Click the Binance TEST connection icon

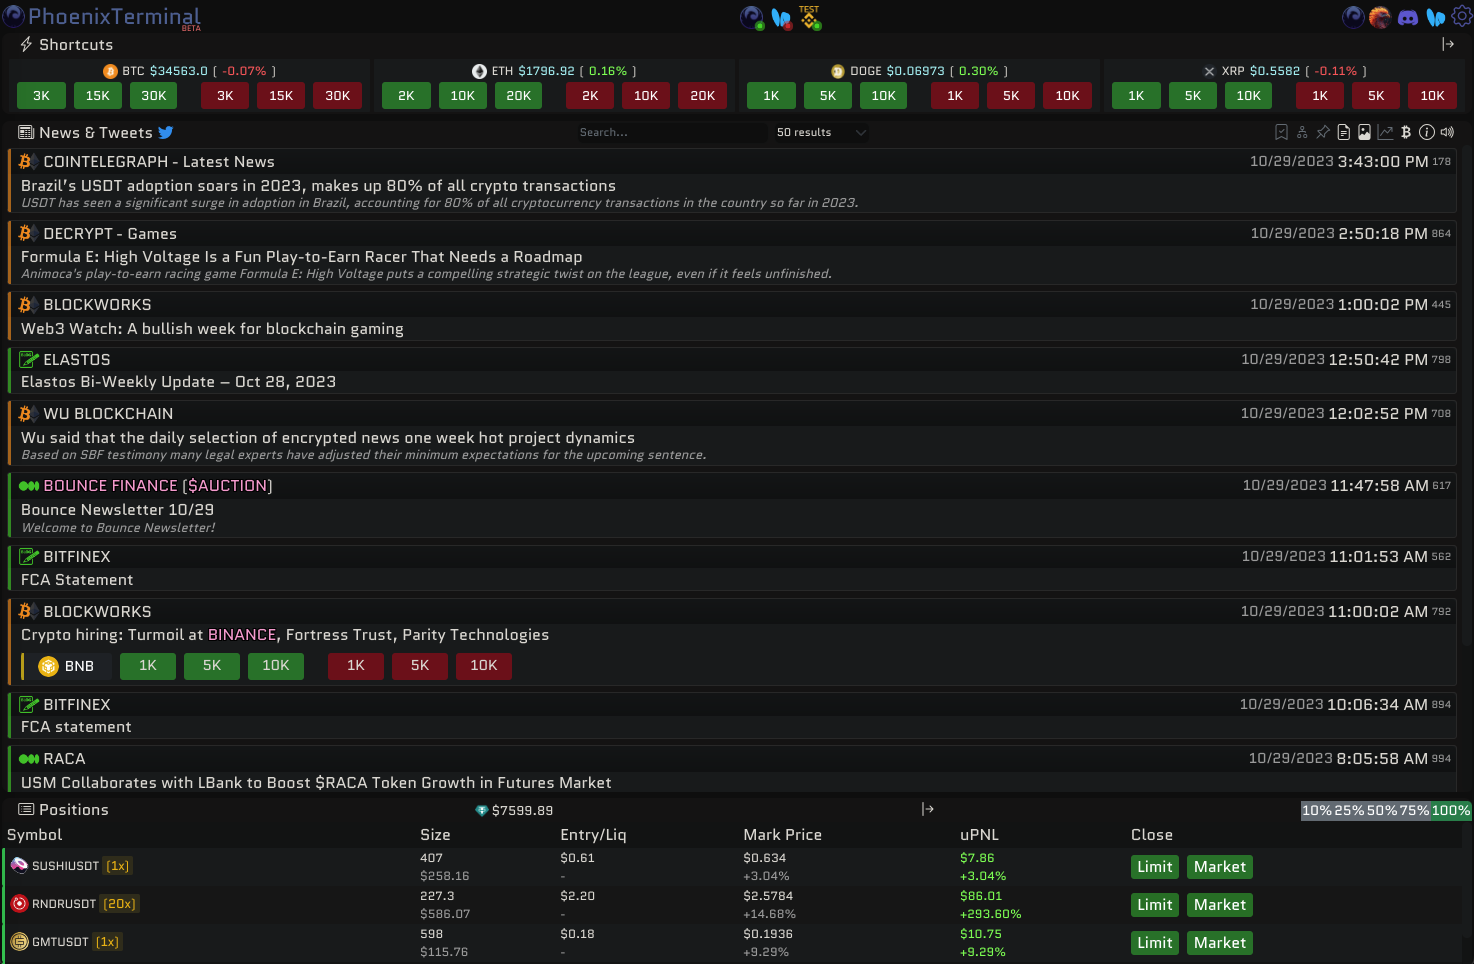coord(810,17)
